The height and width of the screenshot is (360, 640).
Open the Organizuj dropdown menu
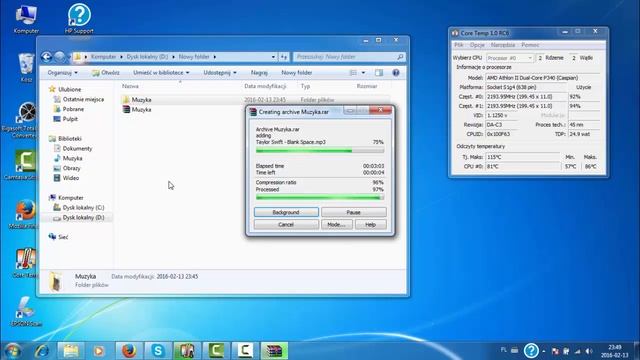pos(62,73)
